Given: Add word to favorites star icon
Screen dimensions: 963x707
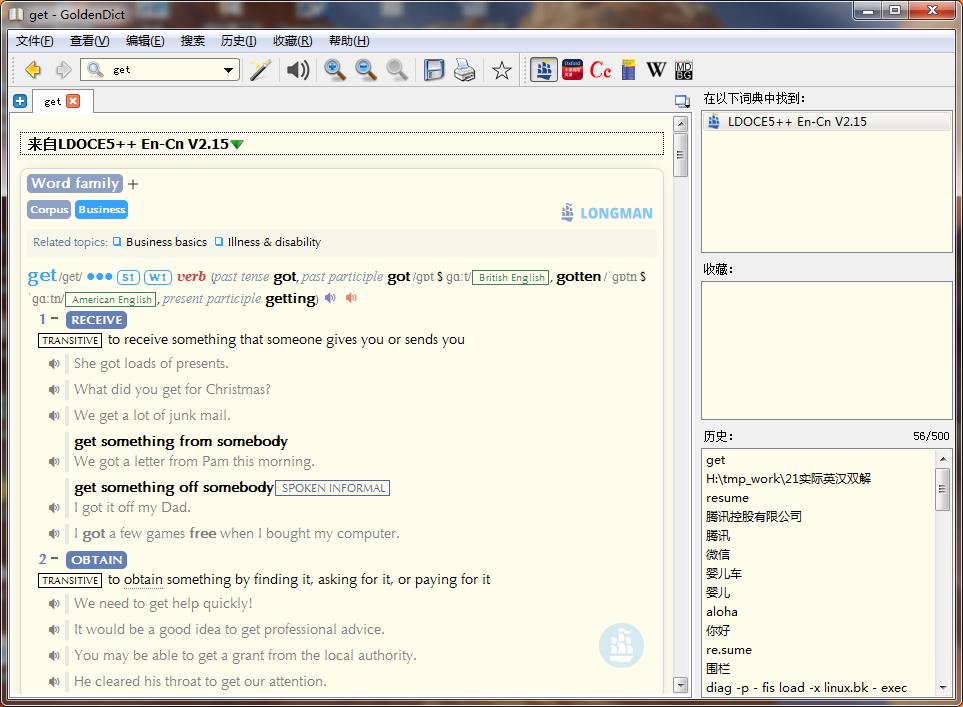Looking at the screenshot, I should point(502,70).
